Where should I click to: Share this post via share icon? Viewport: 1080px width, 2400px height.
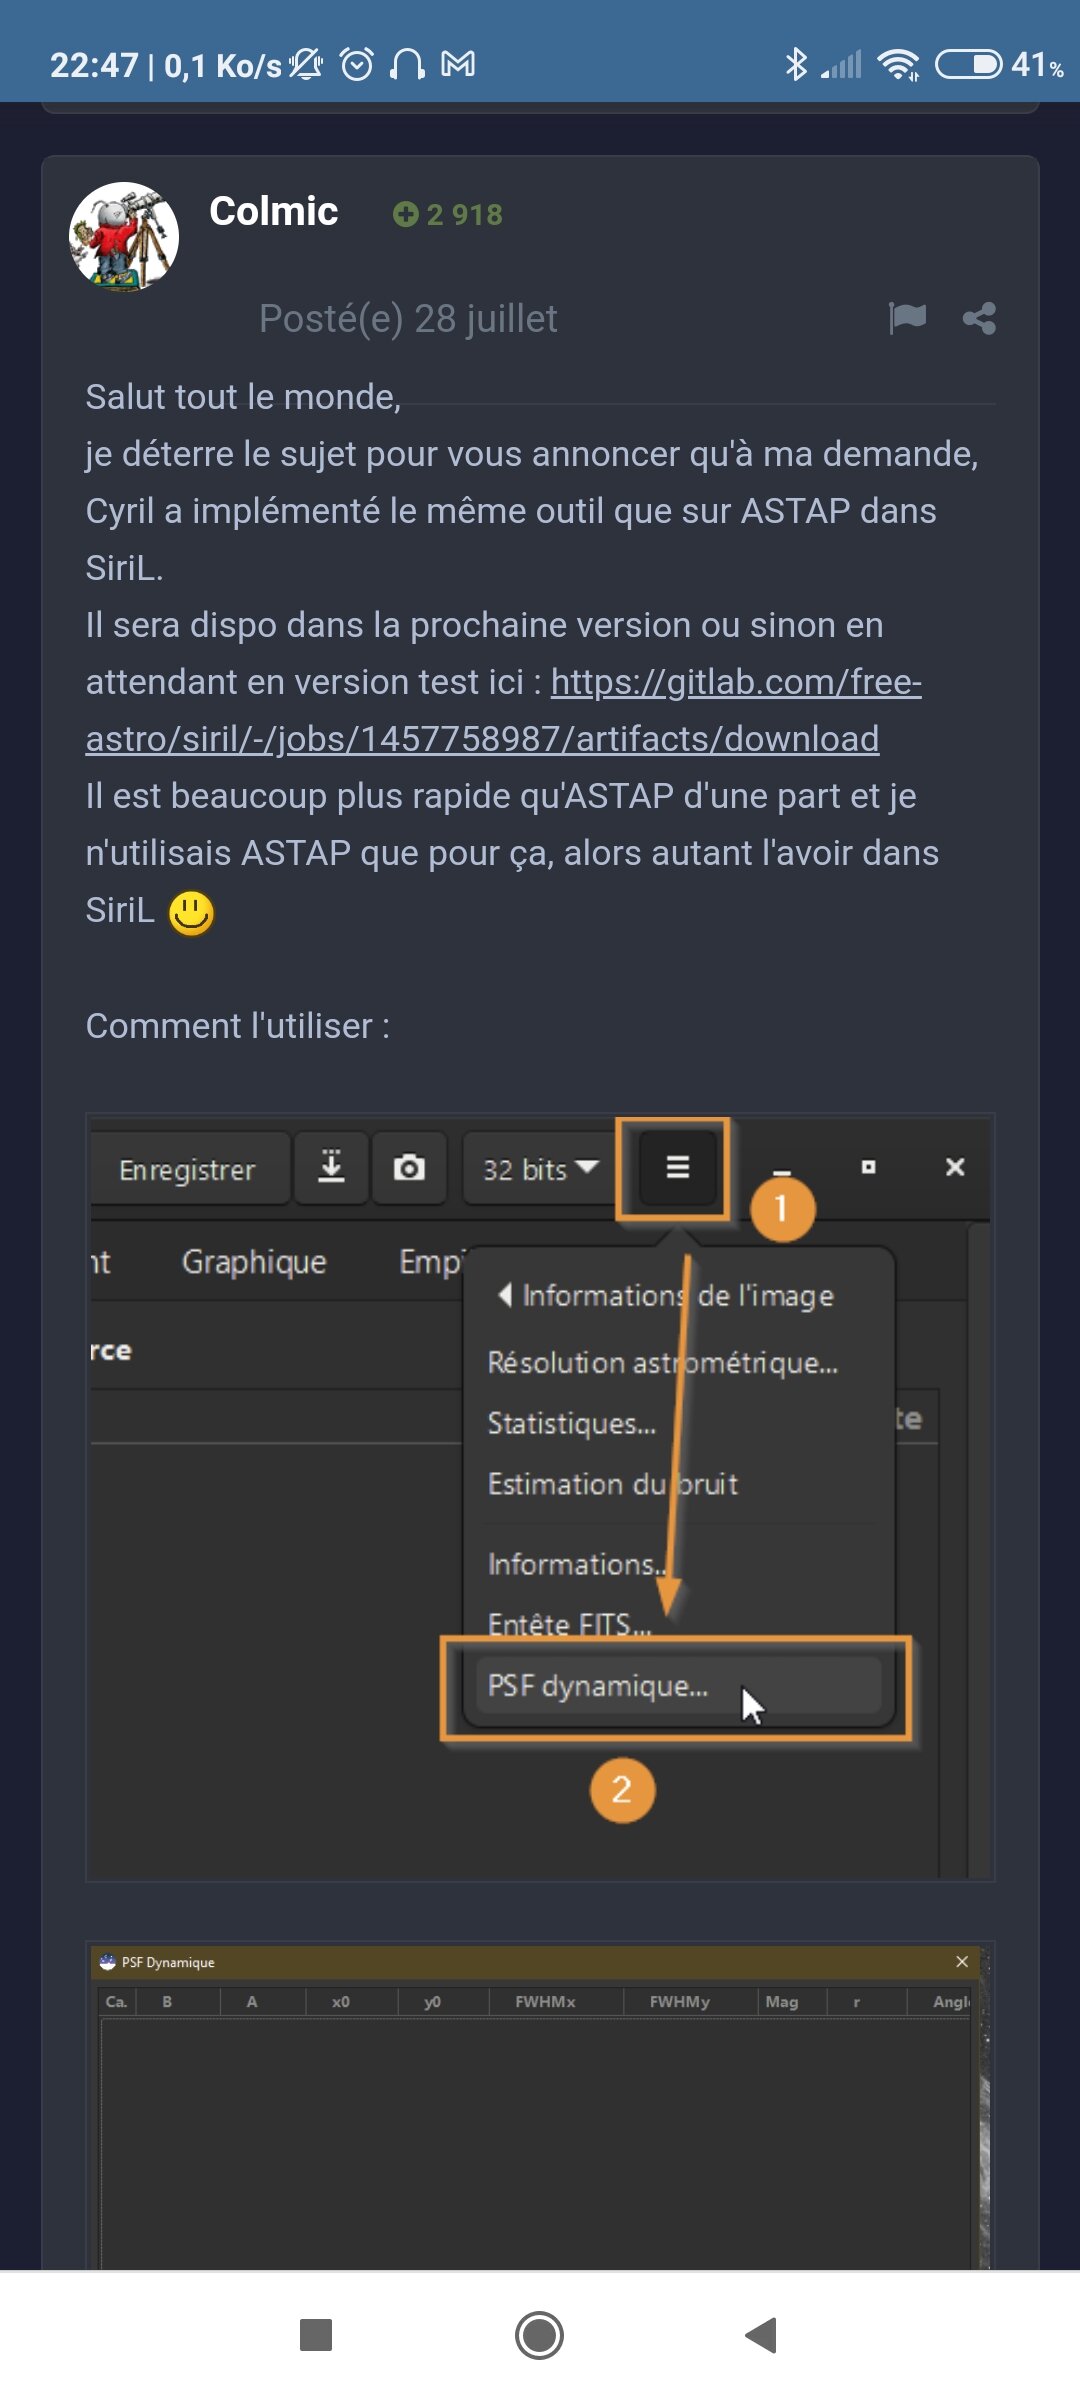979,319
